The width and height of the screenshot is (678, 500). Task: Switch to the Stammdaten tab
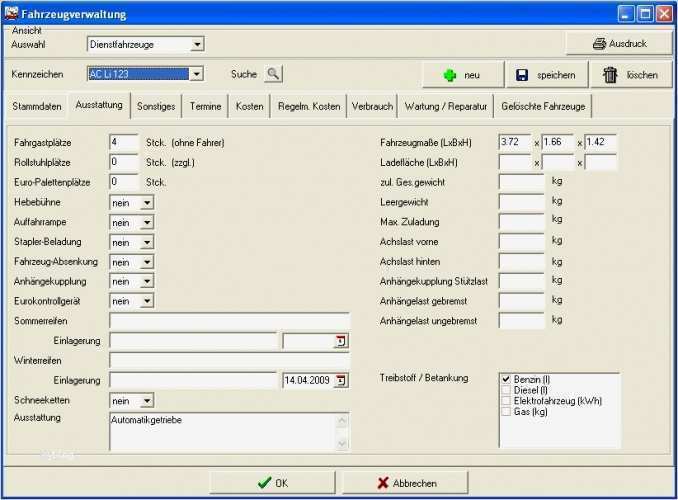click(37, 106)
